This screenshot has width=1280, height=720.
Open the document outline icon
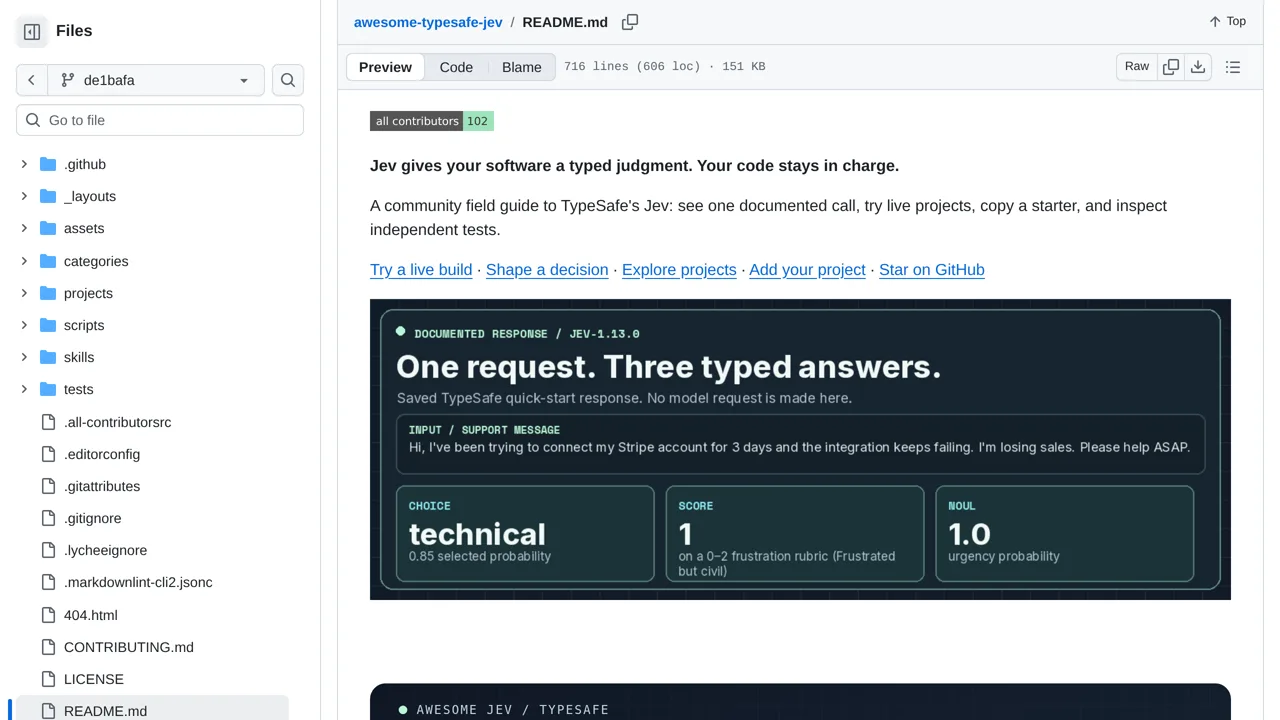point(1233,67)
